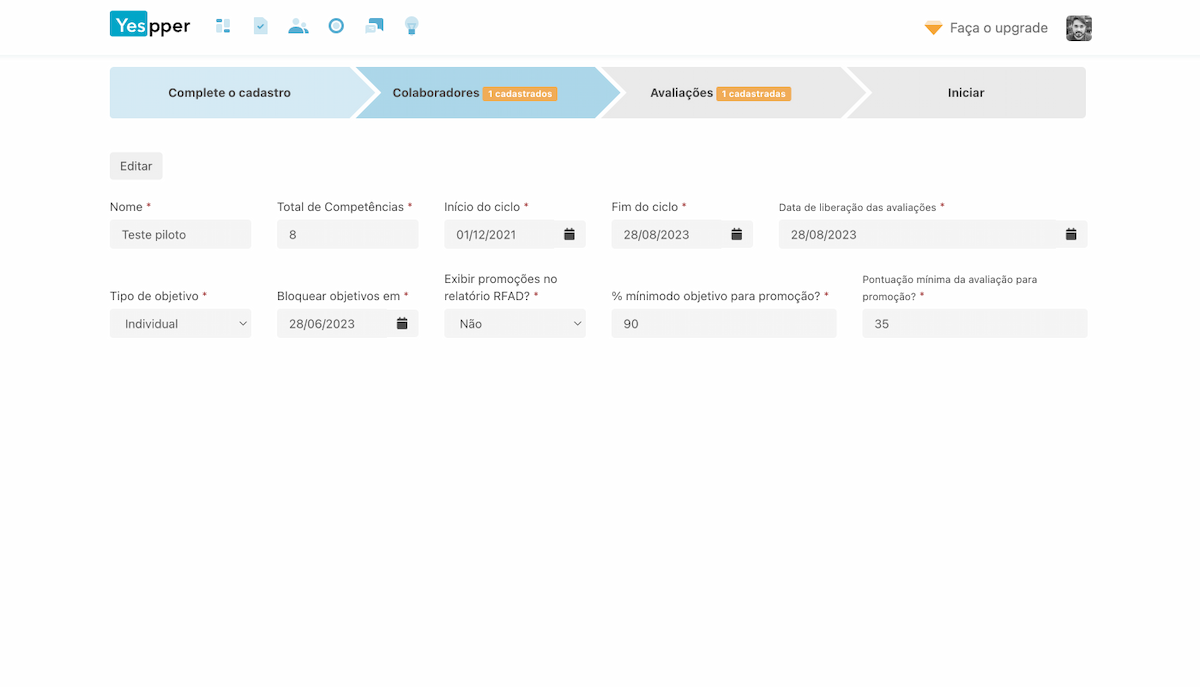Open calendar for Data de liberação das avaliações
This screenshot has height=687, width=1200.
click(1070, 234)
